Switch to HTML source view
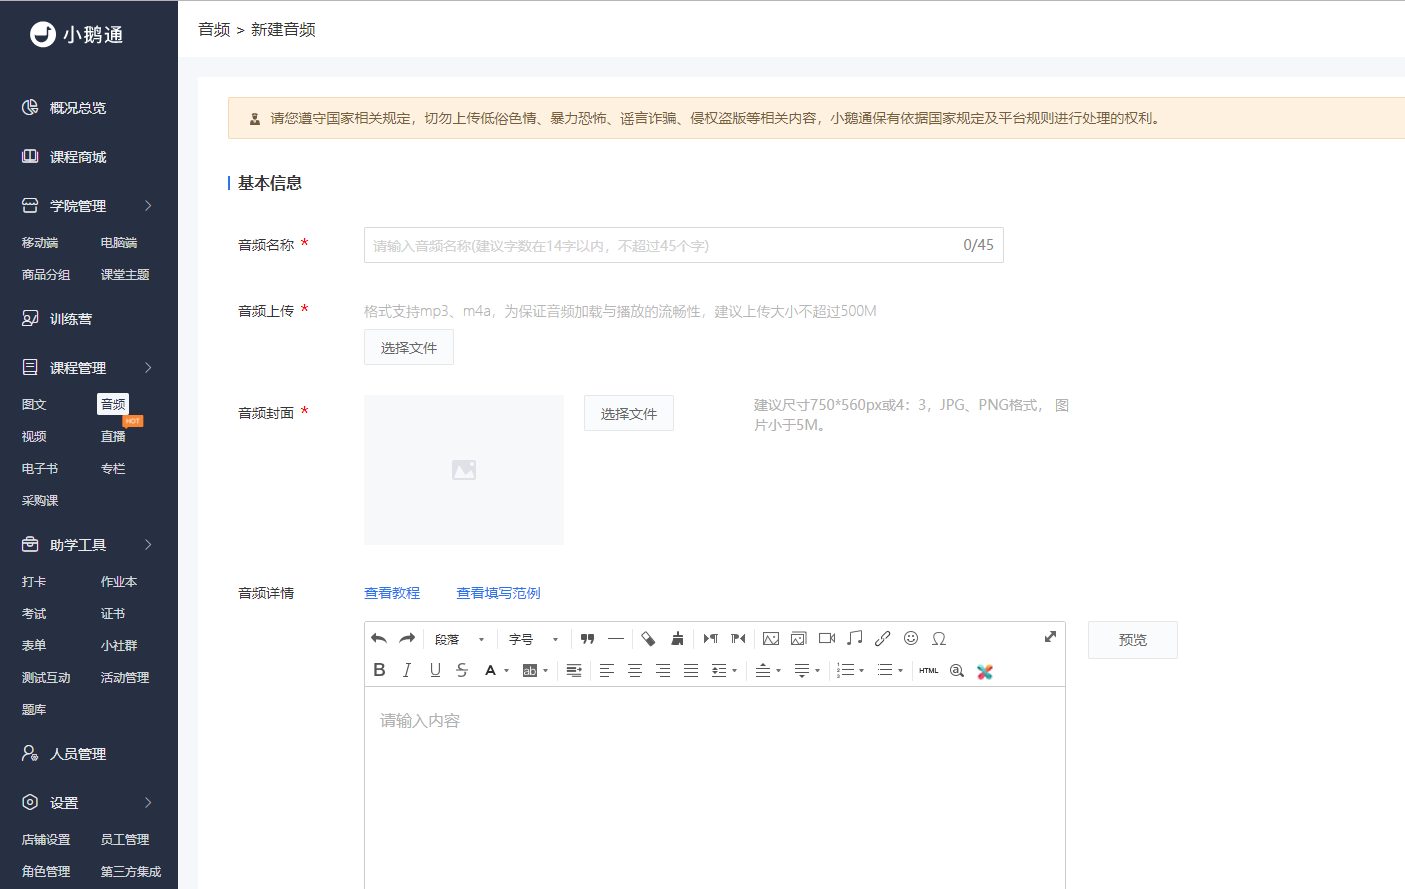This screenshot has height=889, width=1405. point(929,670)
